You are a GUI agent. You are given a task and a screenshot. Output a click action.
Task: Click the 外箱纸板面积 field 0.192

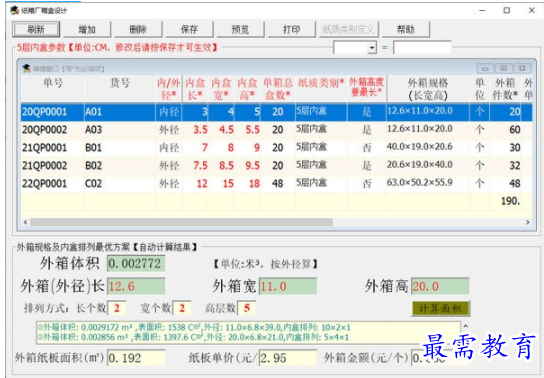136,358
